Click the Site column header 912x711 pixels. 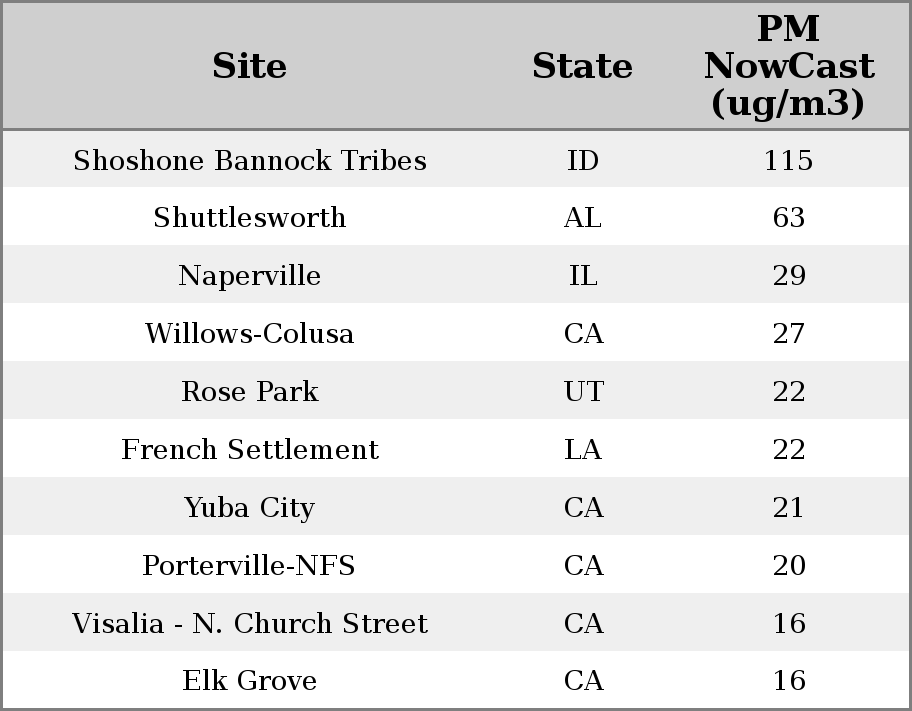249,67
